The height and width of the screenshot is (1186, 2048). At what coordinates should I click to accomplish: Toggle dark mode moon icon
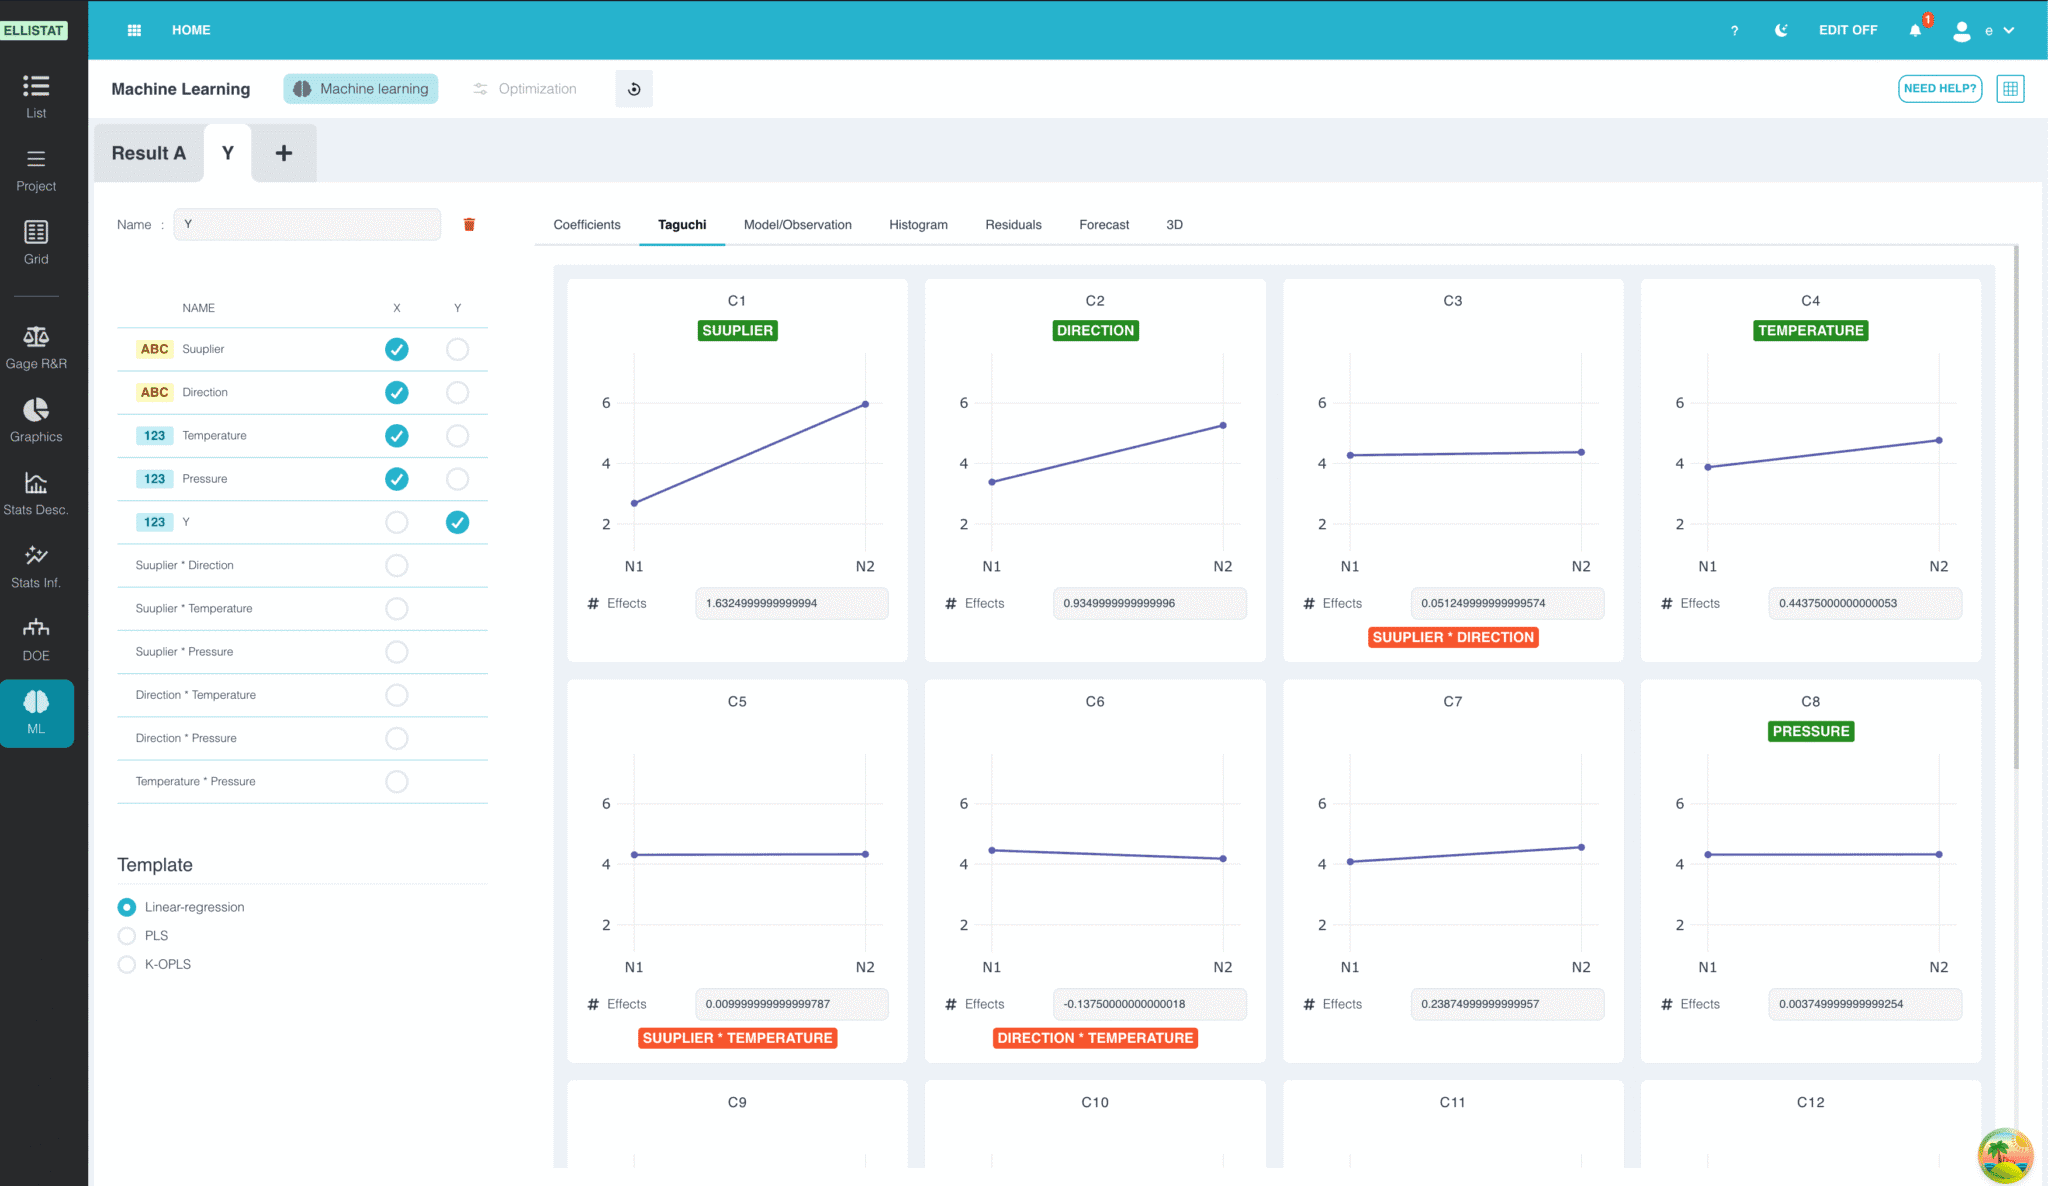1781,30
